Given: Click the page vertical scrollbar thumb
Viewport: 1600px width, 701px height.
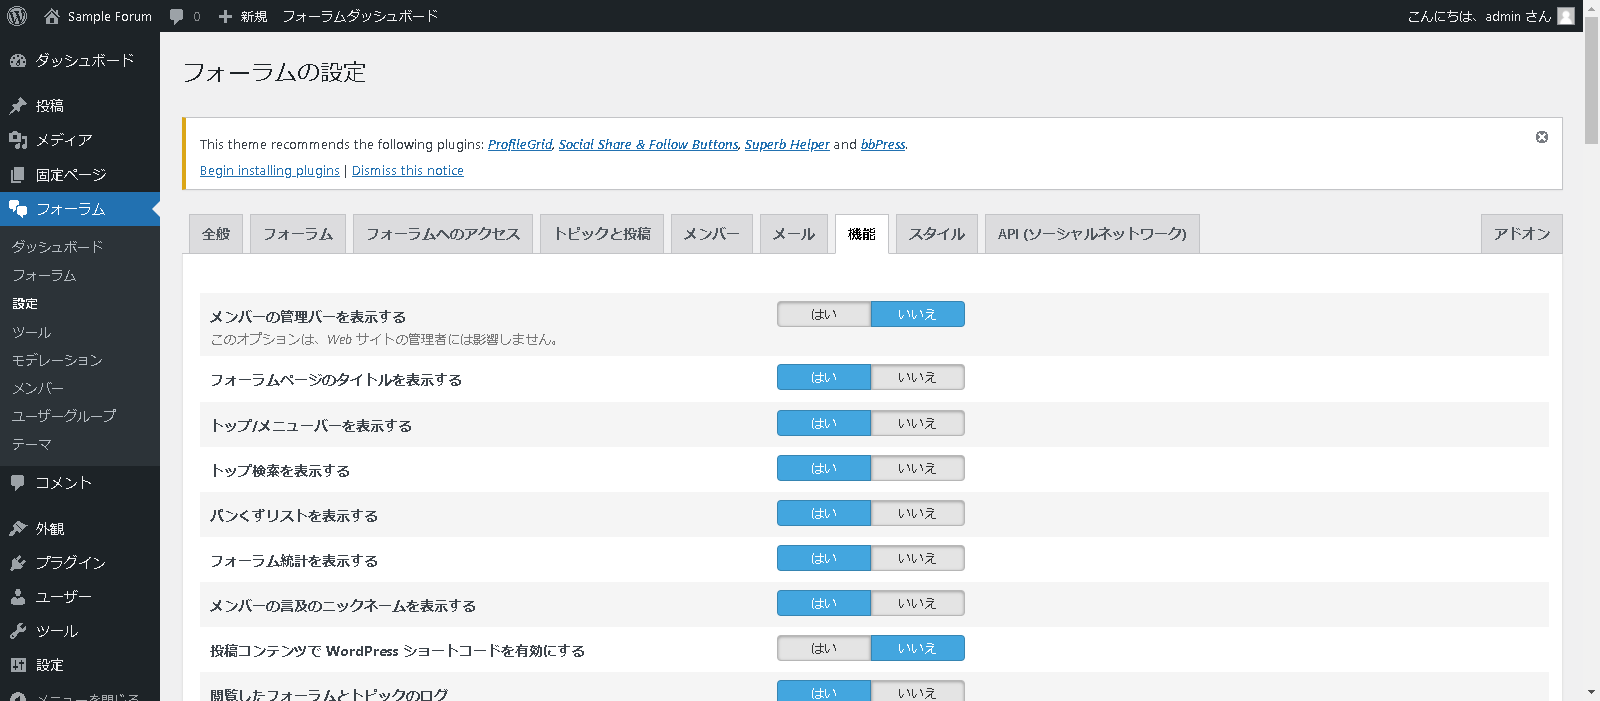Looking at the screenshot, I should coord(1591,80).
